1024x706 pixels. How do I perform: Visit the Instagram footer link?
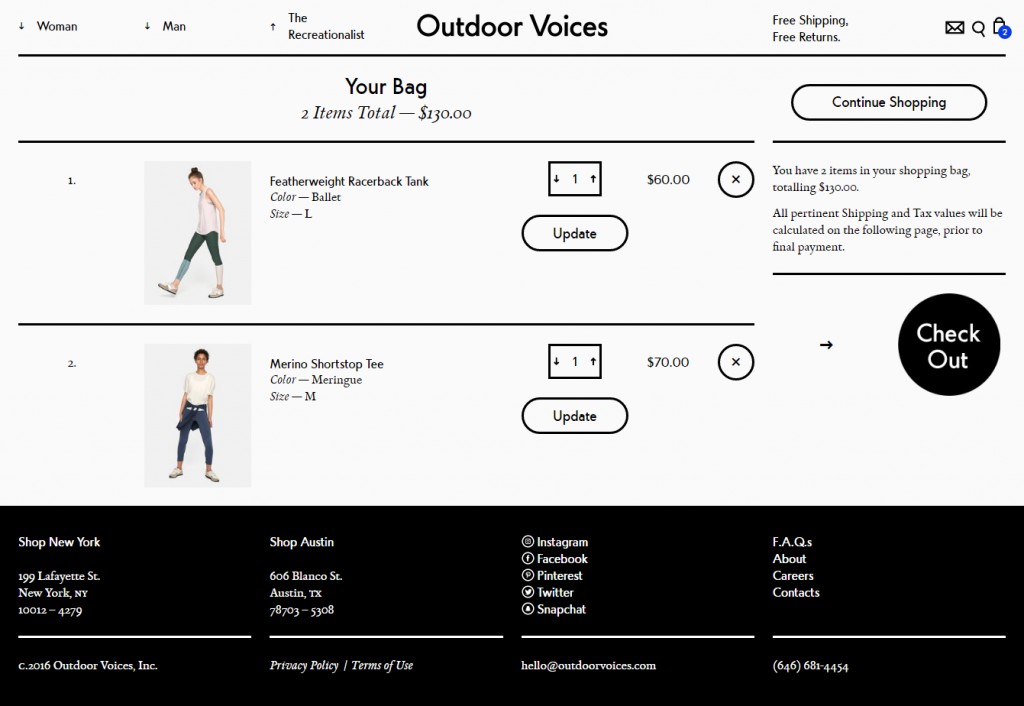pos(555,541)
